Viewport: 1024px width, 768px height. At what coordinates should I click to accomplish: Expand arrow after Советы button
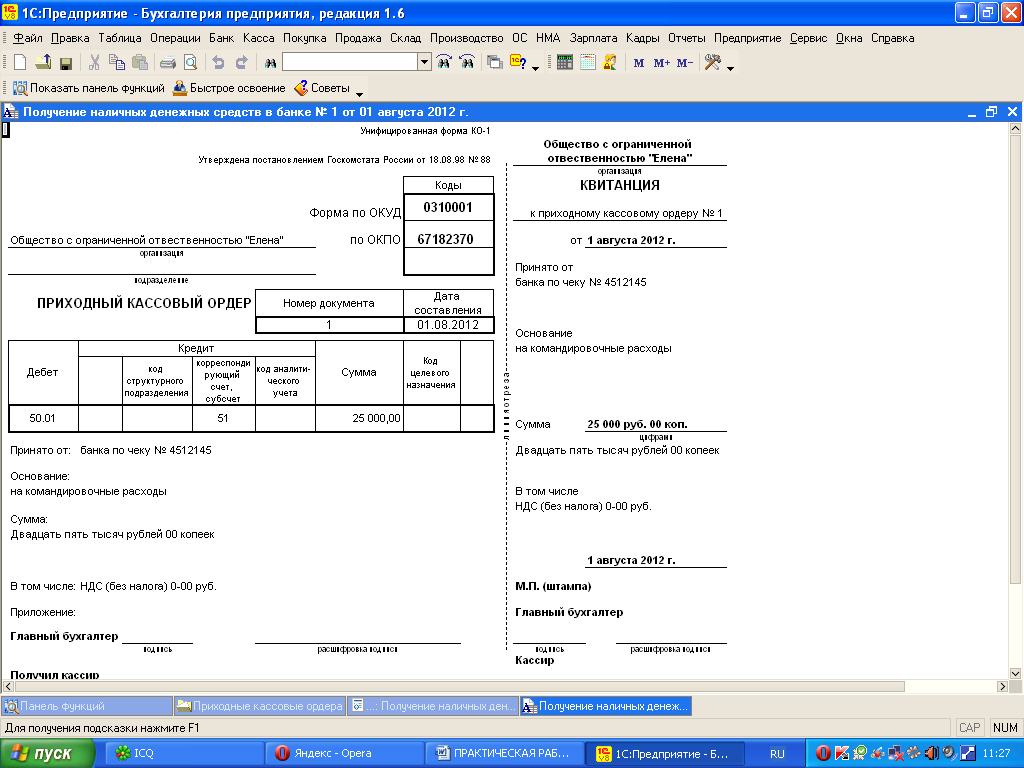coord(359,93)
